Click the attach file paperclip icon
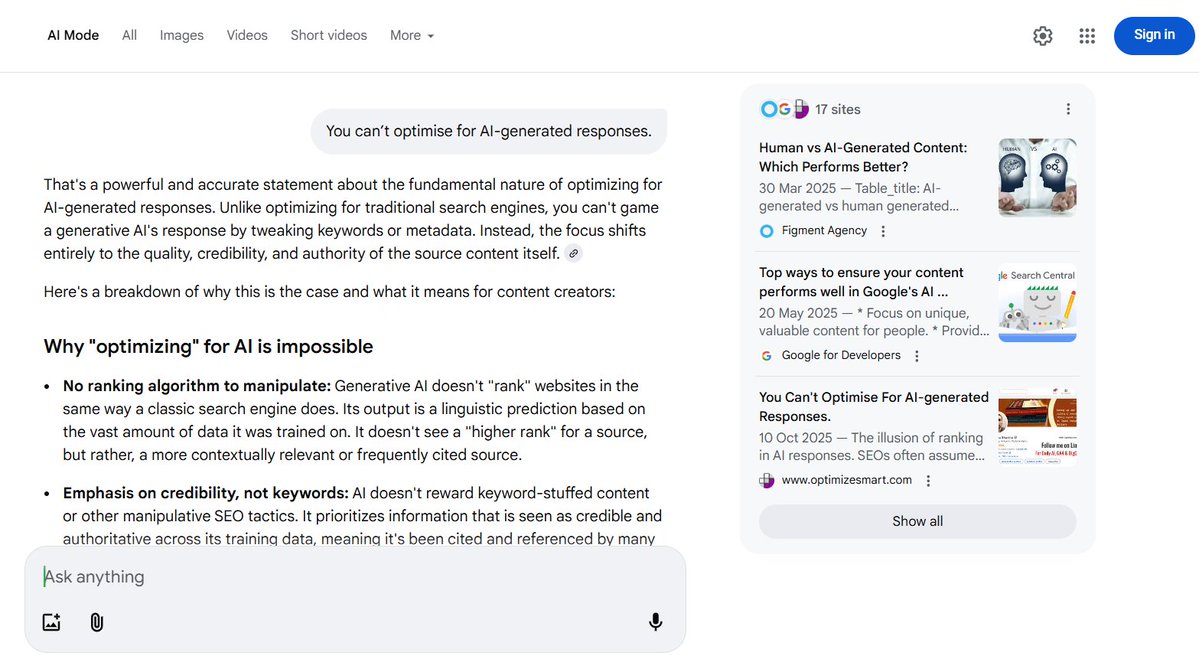 96,622
